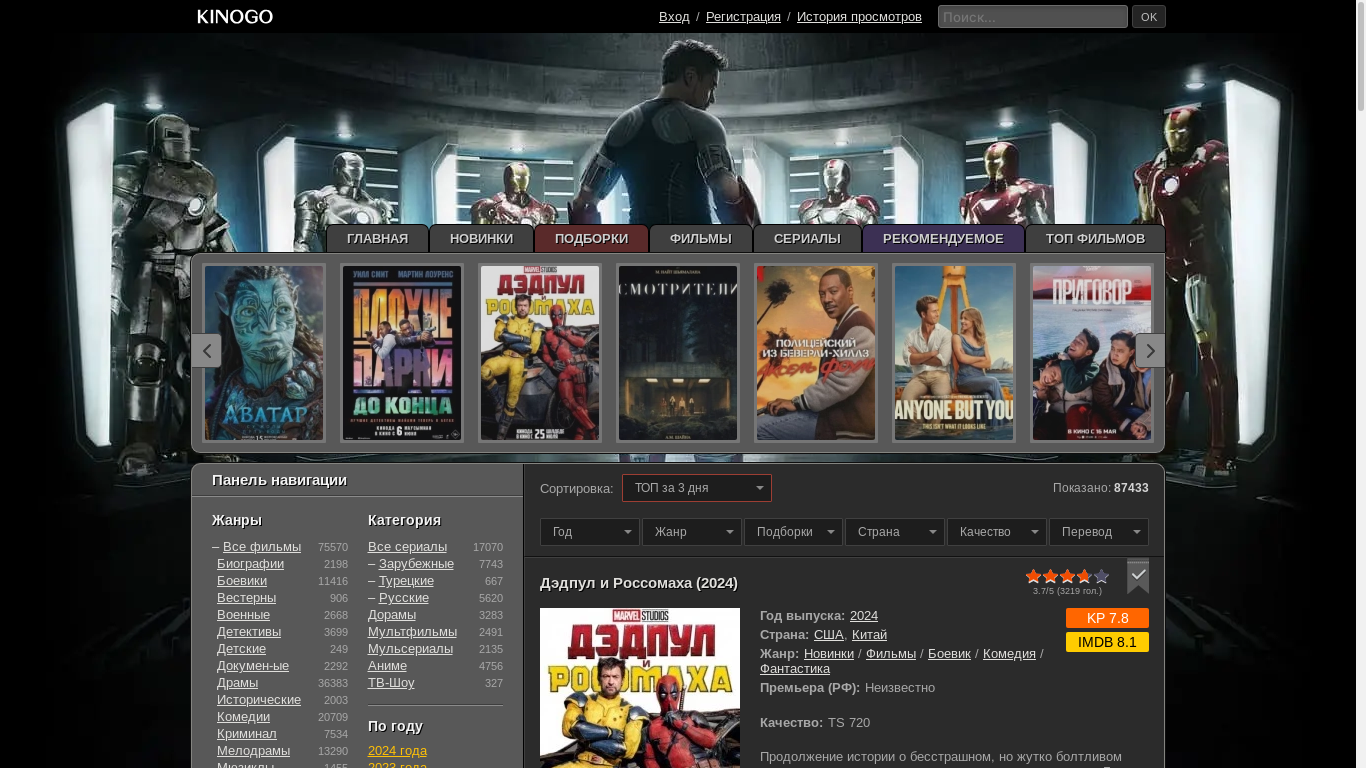Open the 2024 release year link
This screenshot has height=768, width=1366.
tap(864, 616)
